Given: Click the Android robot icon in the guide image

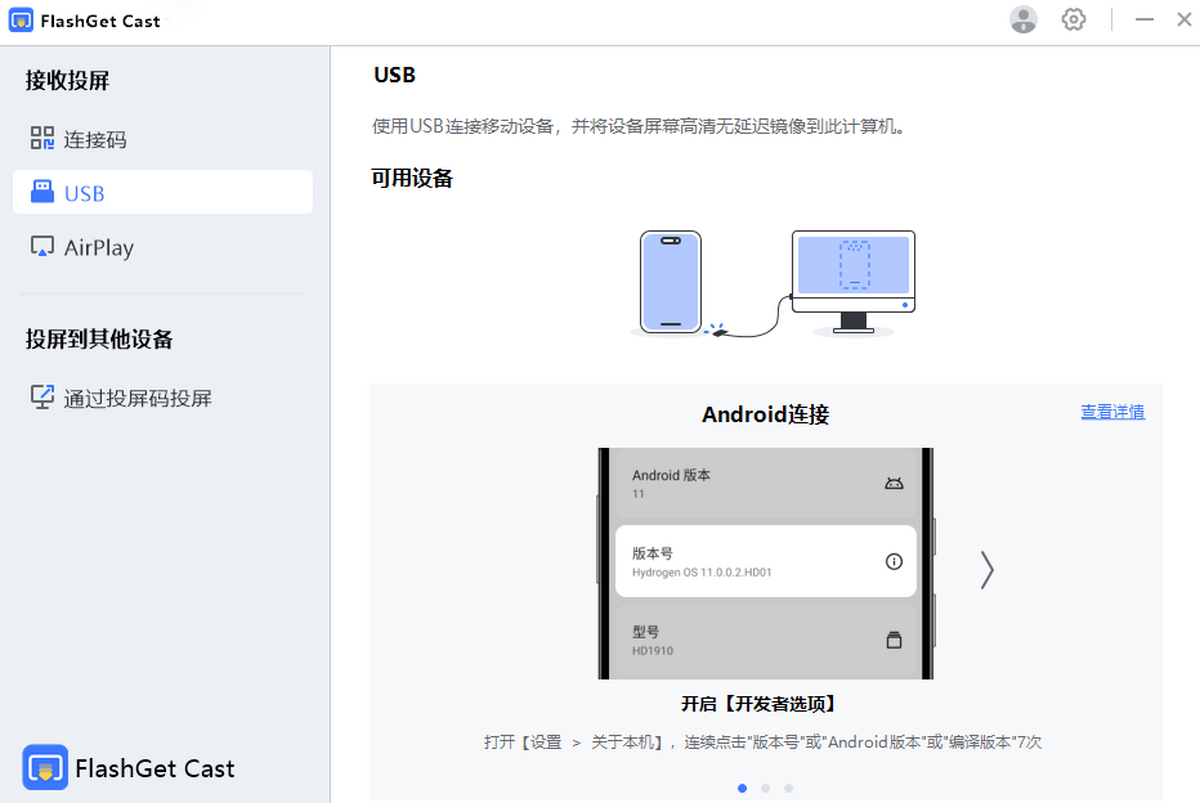Looking at the screenshot, I should [894, 484].
